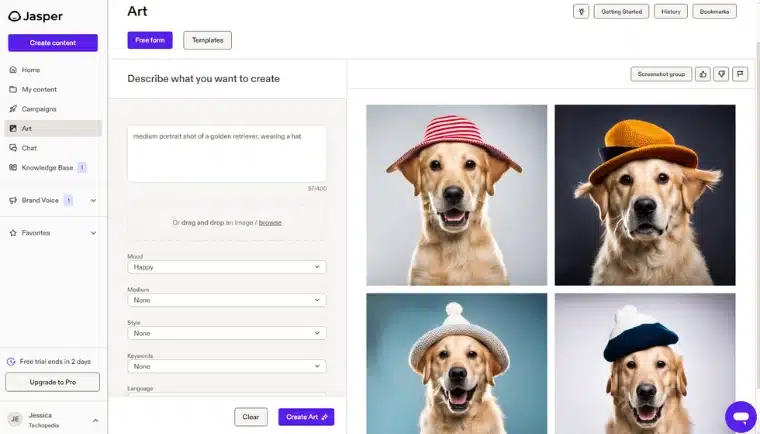Switch to the Templates tab
Image resolution: width=760 pixels, height=434 pixels.
pyautogui.click(x=207, y=40)
